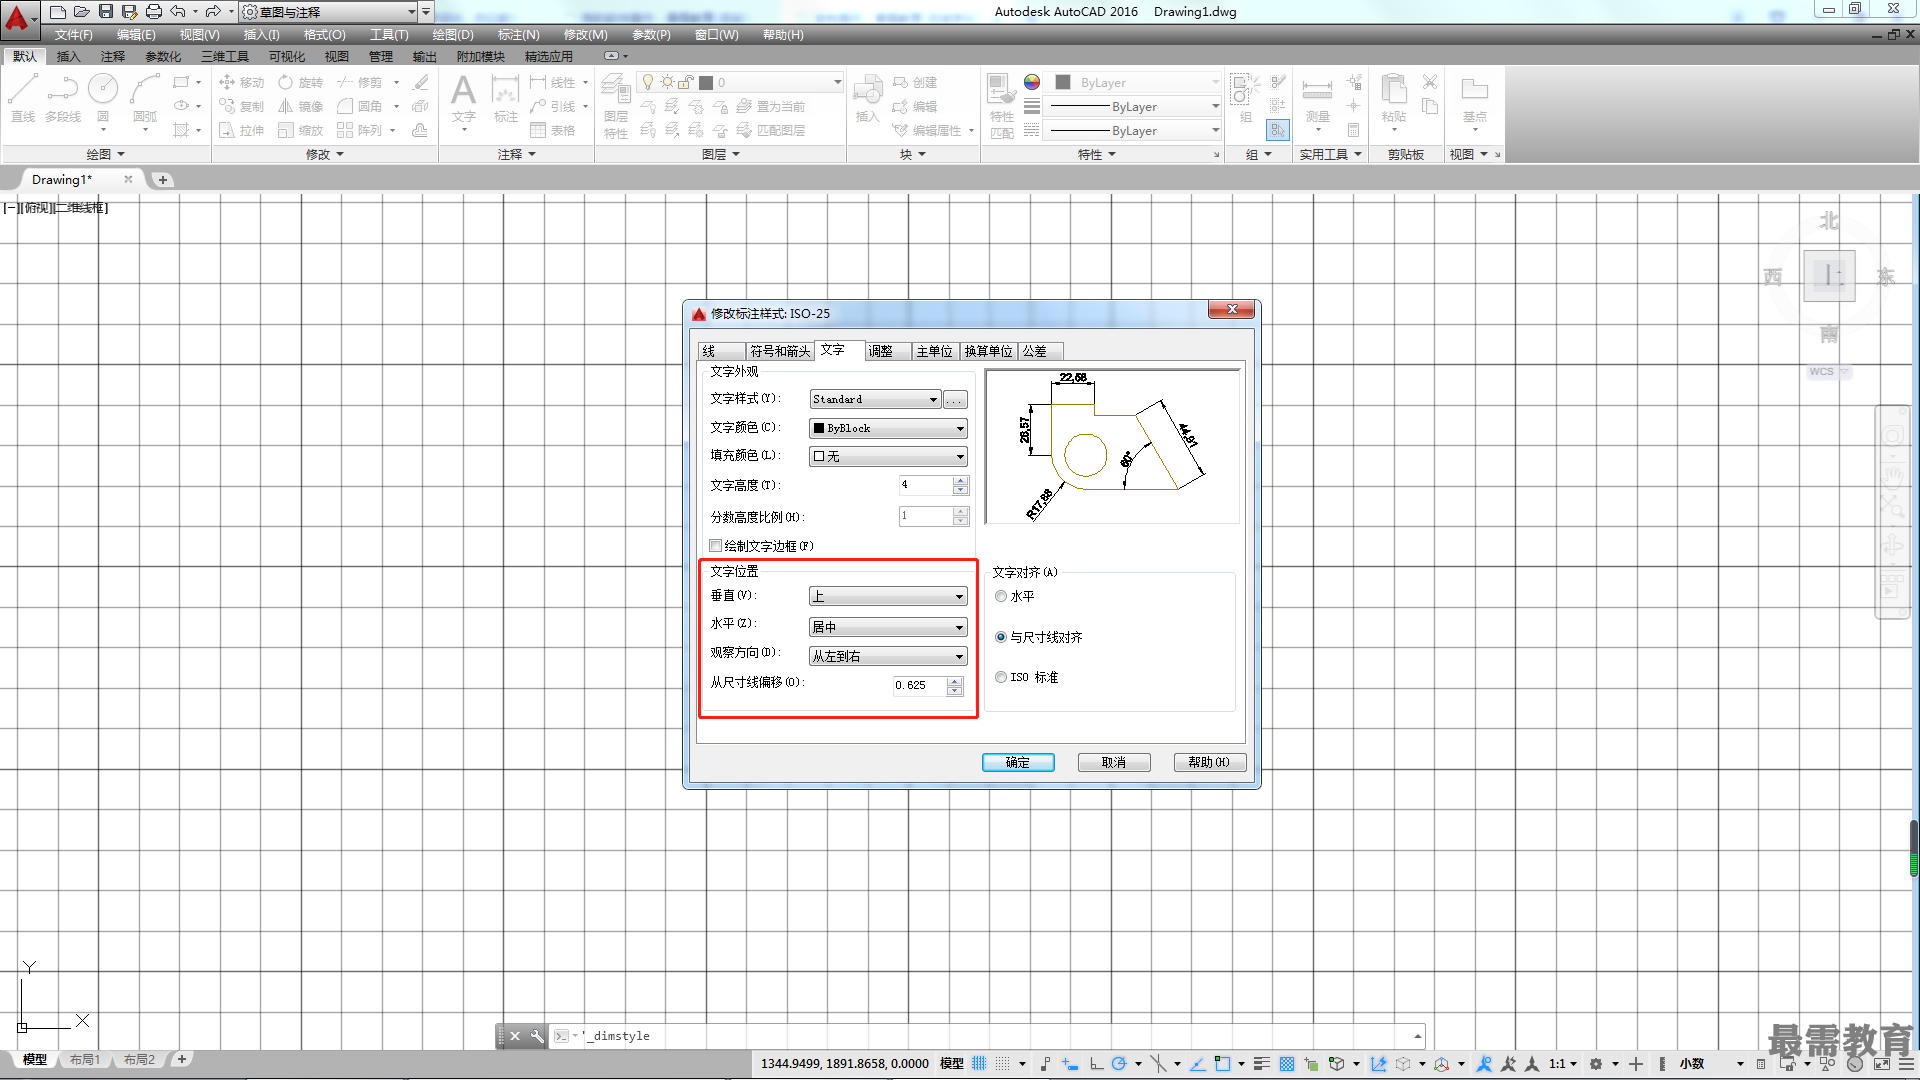1920x1080 pixels.
Task: Click the Insert block (插入) icon
Action: pos(867,98)
